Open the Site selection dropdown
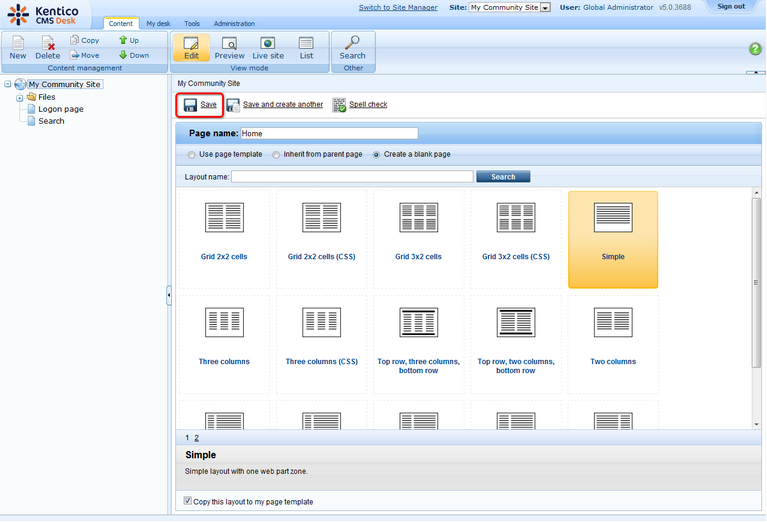Screen dimensions: 767x522 [x=545, y=7]
